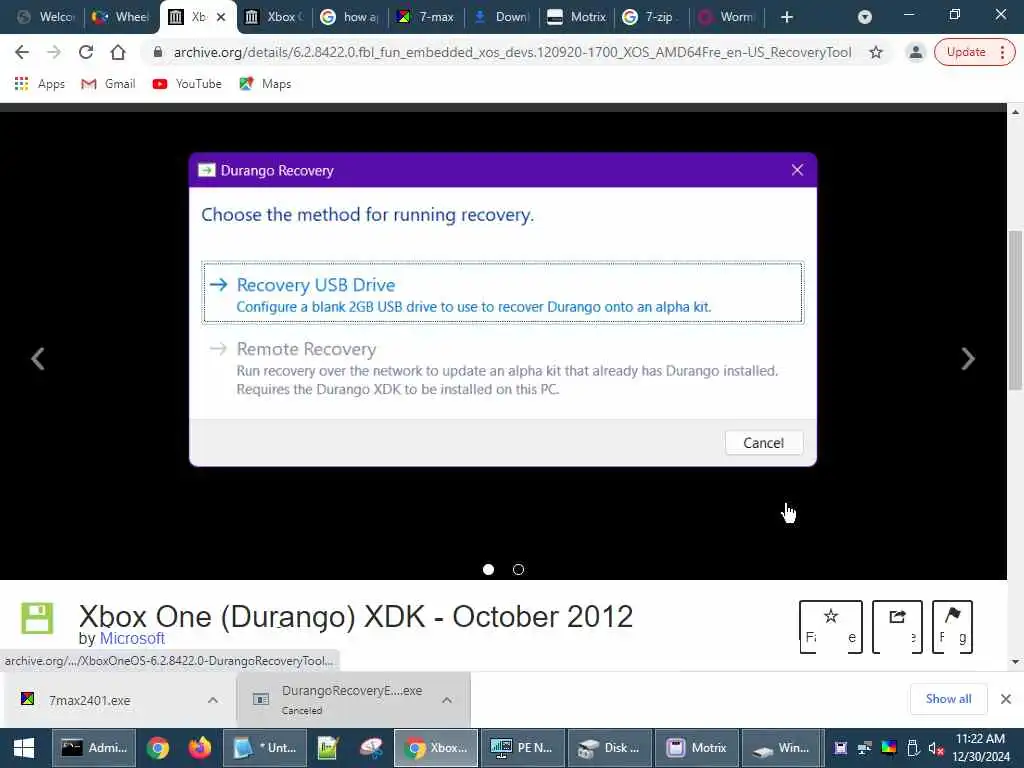Switch to the 7-zip Google tab

(x=652, y=17)
